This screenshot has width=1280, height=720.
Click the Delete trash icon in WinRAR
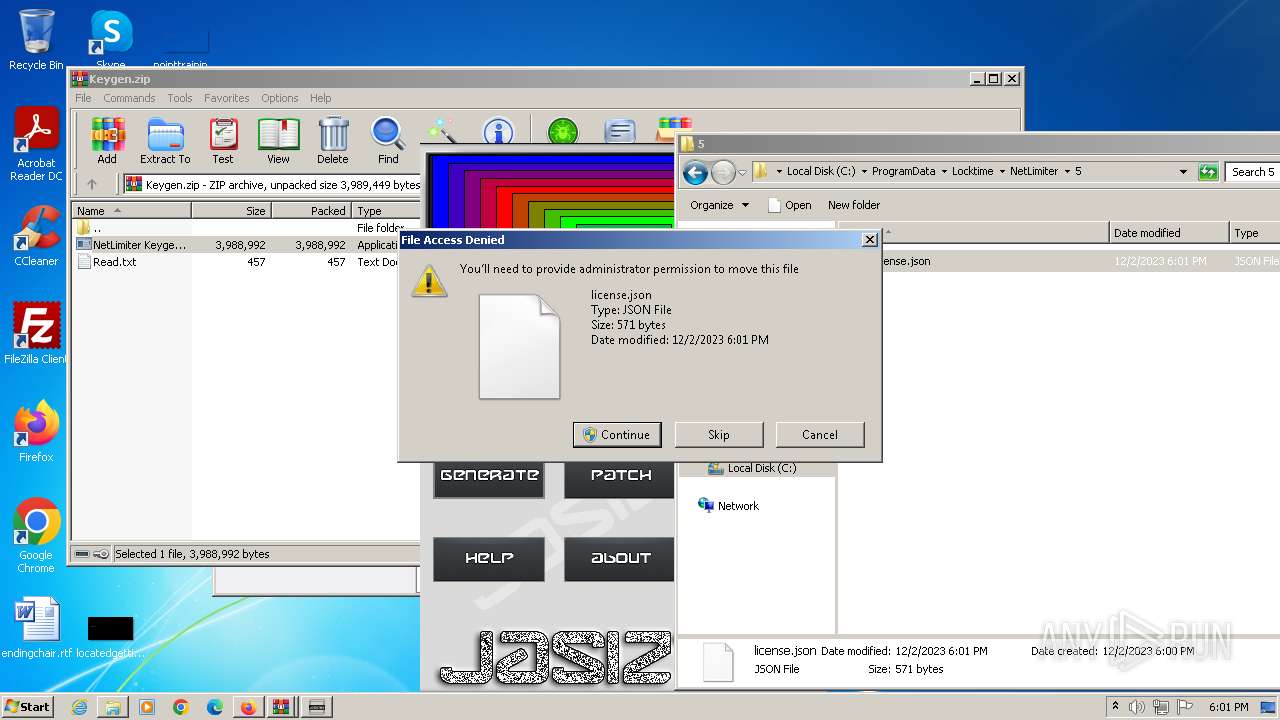(333, 141)
